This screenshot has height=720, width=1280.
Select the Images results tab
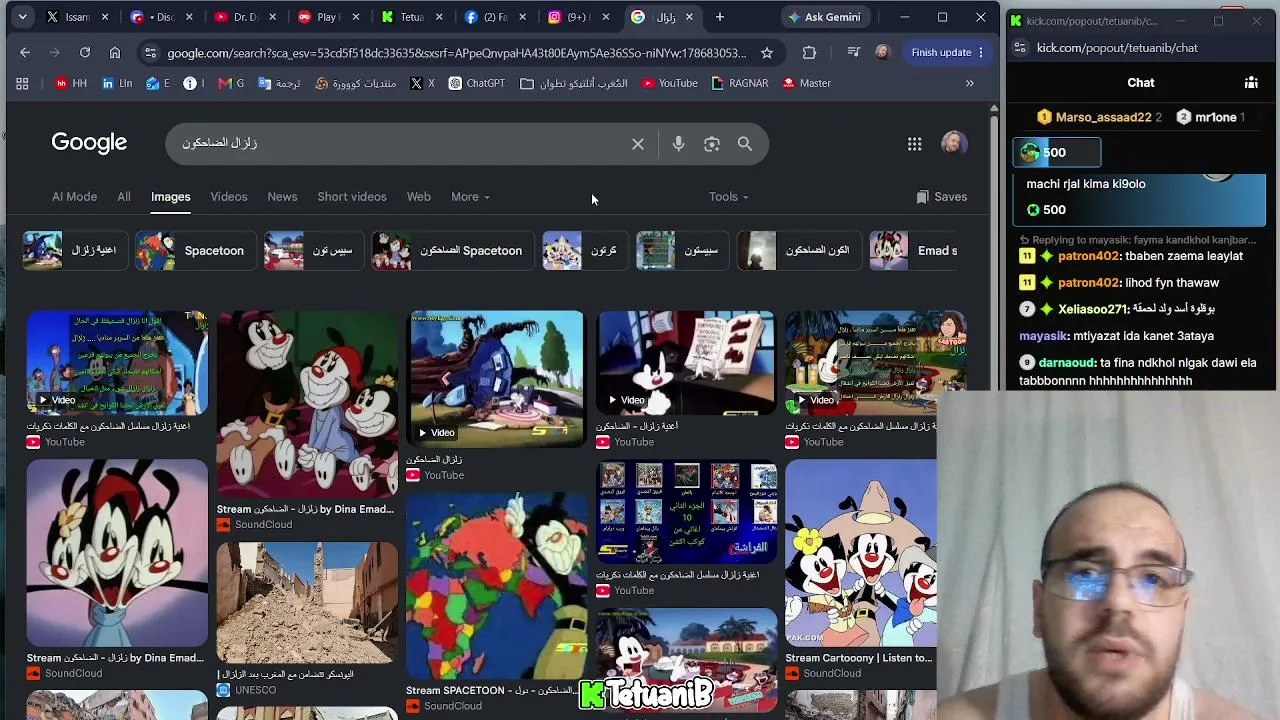pyautogui.click(x=171, y=197)
